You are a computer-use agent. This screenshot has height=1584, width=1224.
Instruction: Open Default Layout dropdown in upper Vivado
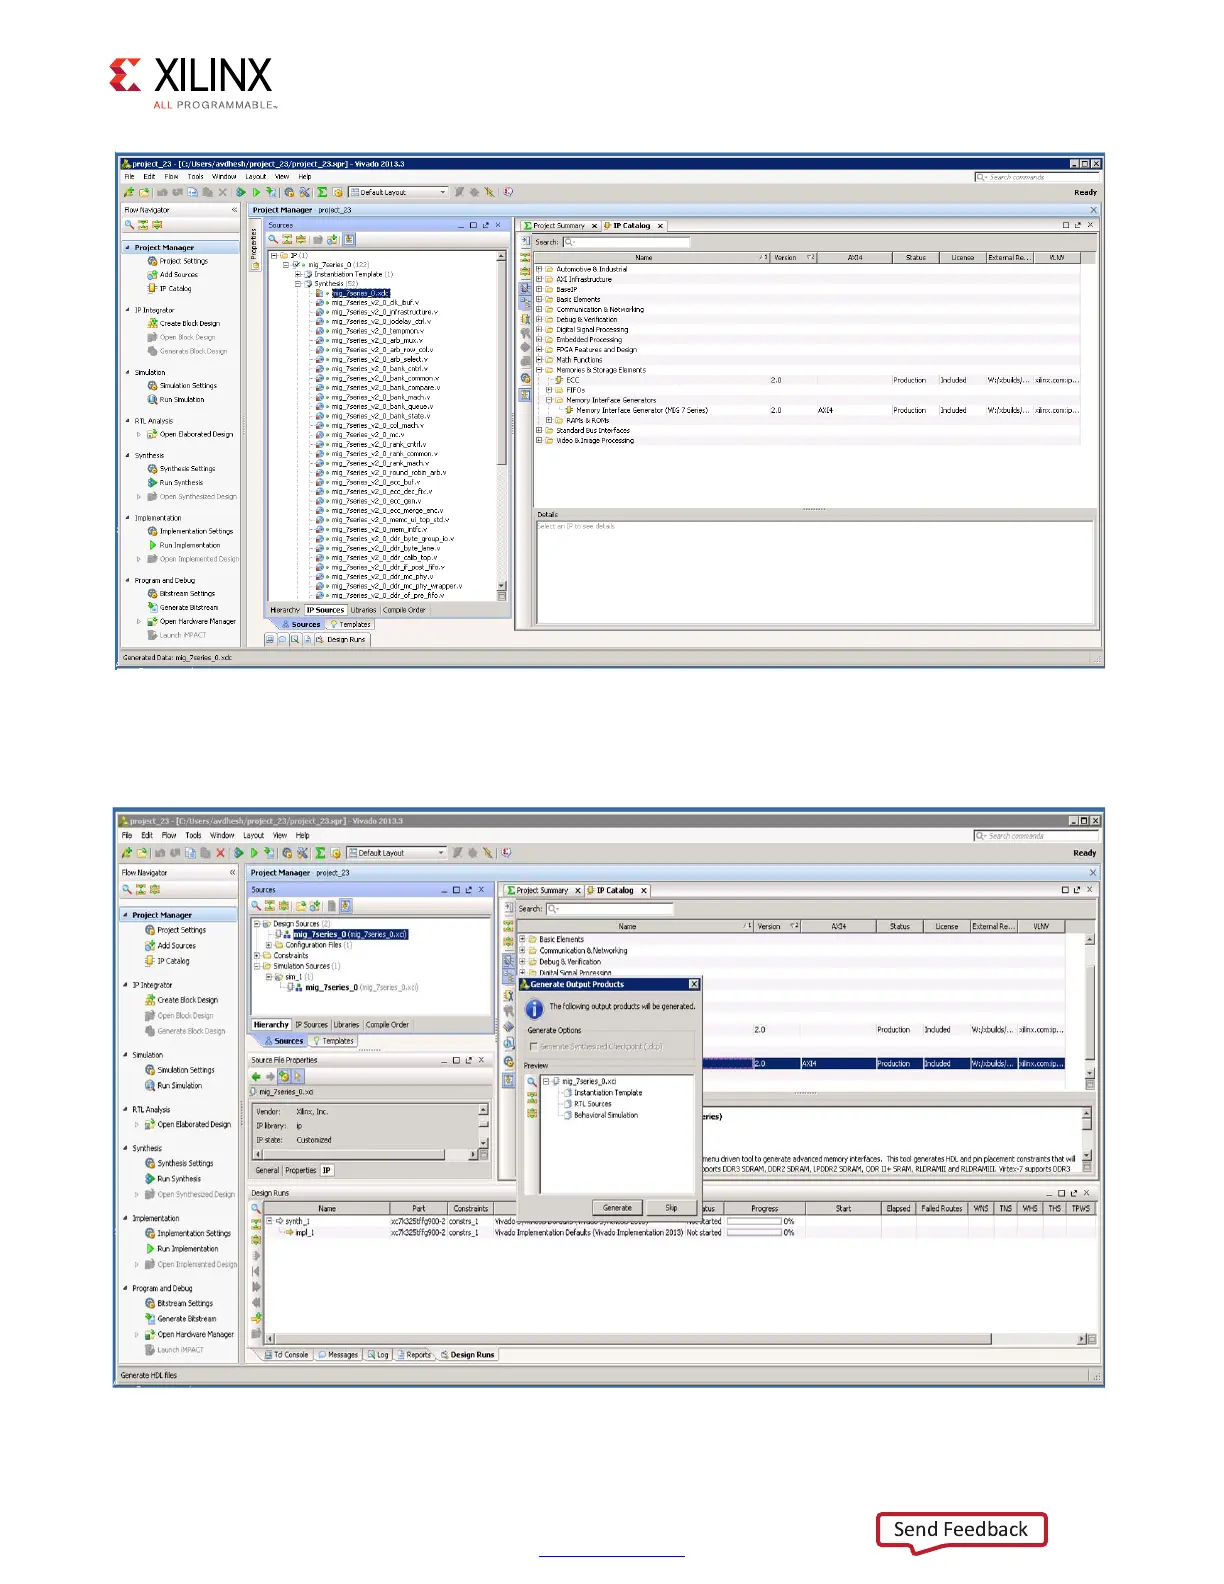pyautogui.click(x=398, y=192)
